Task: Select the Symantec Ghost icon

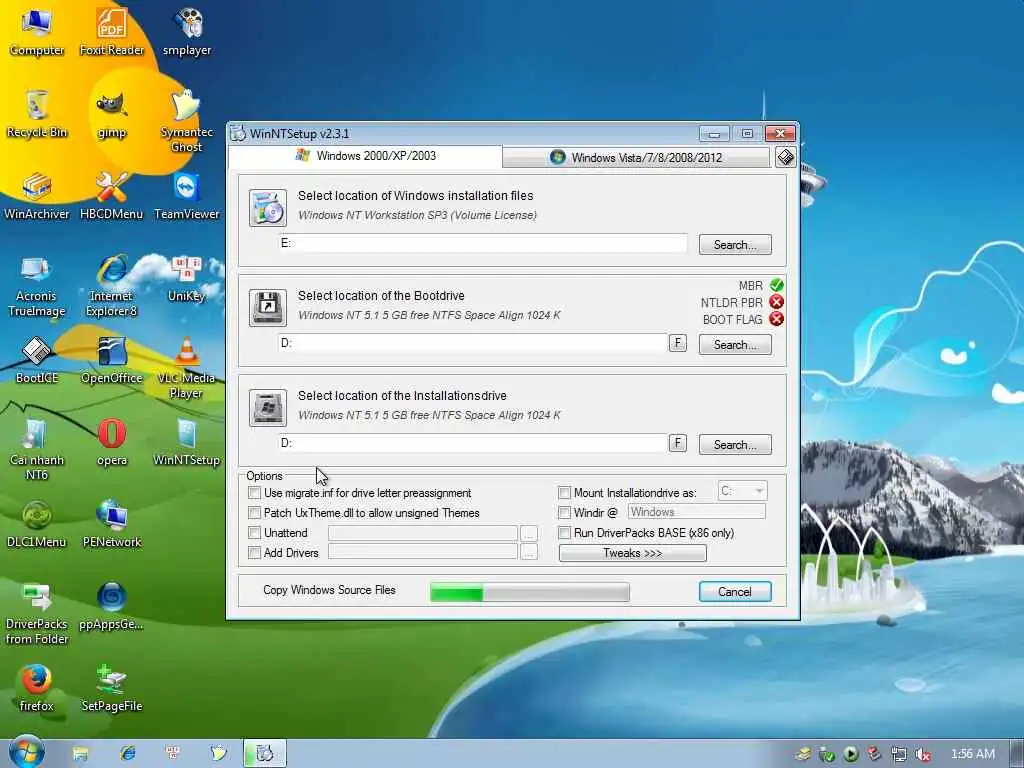Action: click(187, 120)
